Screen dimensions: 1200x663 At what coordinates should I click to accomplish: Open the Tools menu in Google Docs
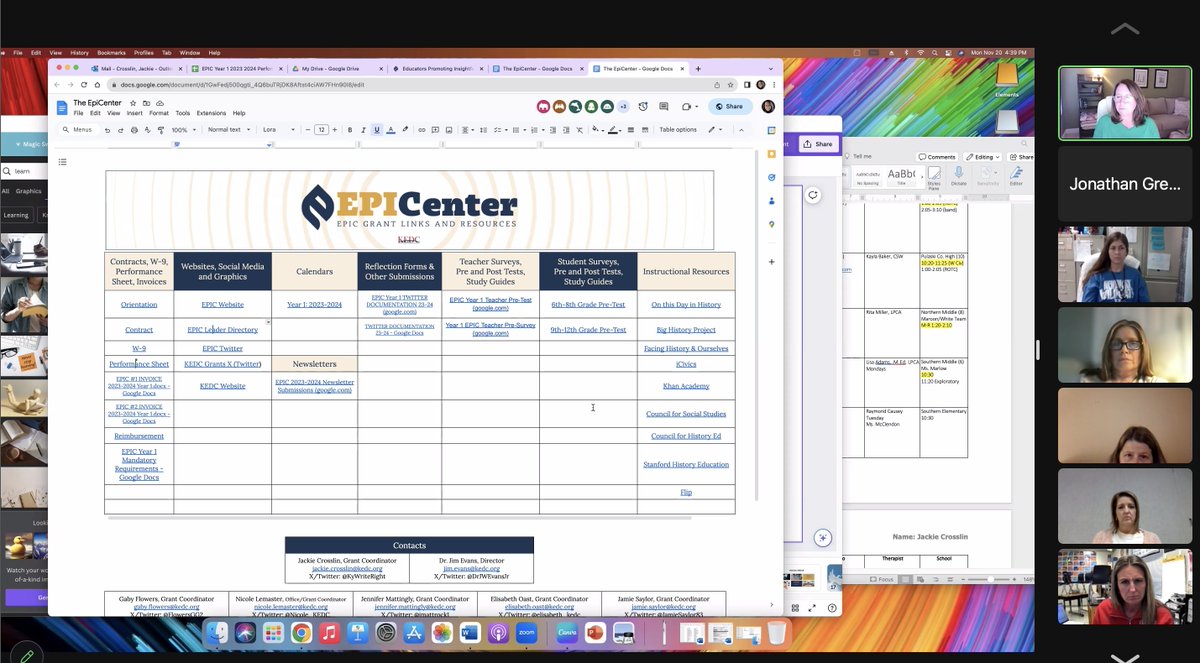coord(183,113)
